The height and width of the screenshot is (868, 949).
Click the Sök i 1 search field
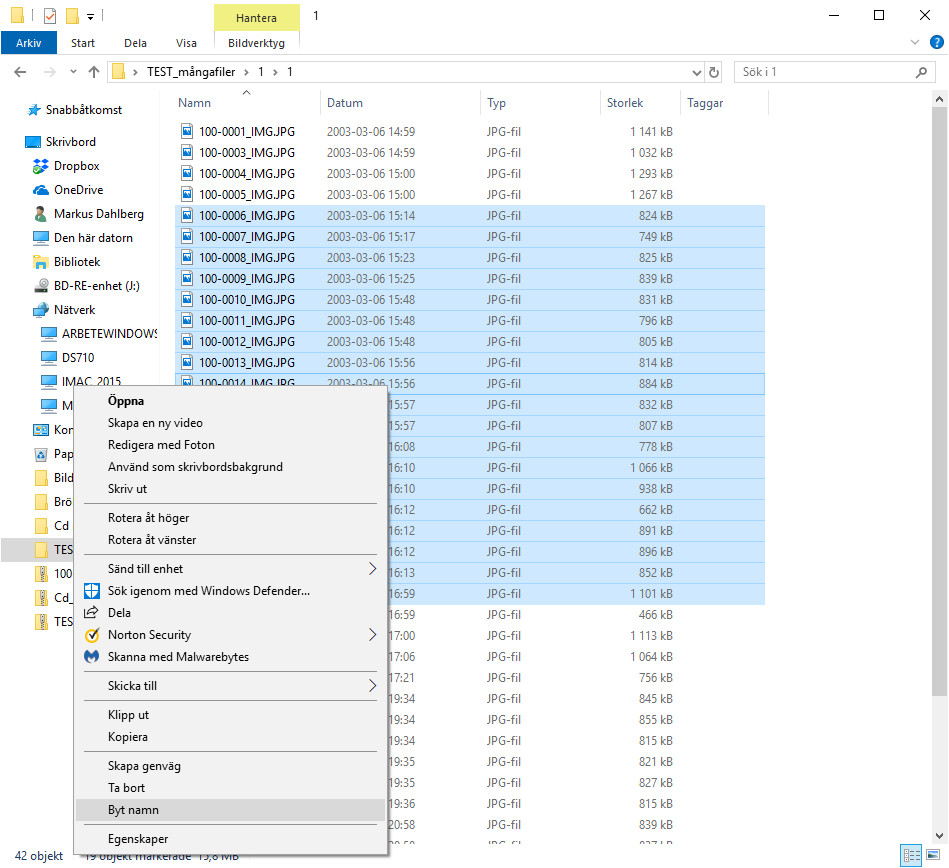point(823,73)
